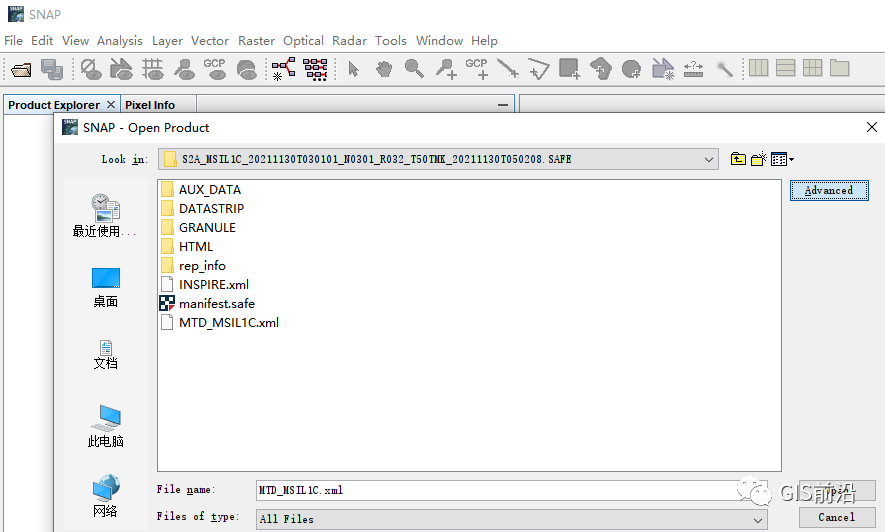Open the Layer menu
This screenshot has width=885, height=532.
167,41
